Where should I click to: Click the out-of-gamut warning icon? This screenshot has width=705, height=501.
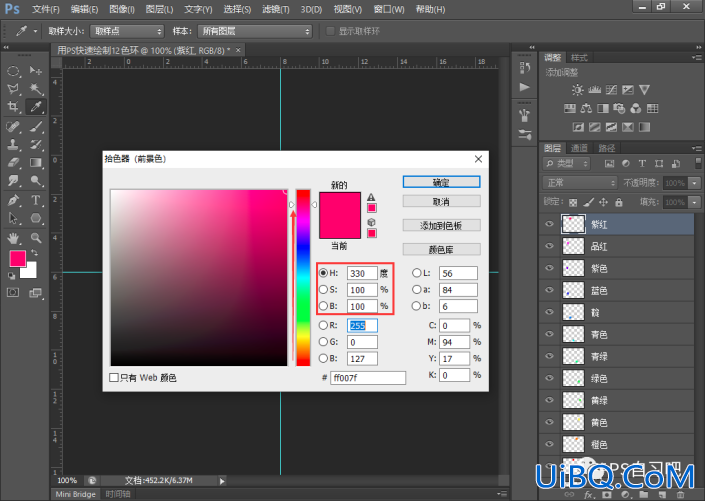coord(371,197)
